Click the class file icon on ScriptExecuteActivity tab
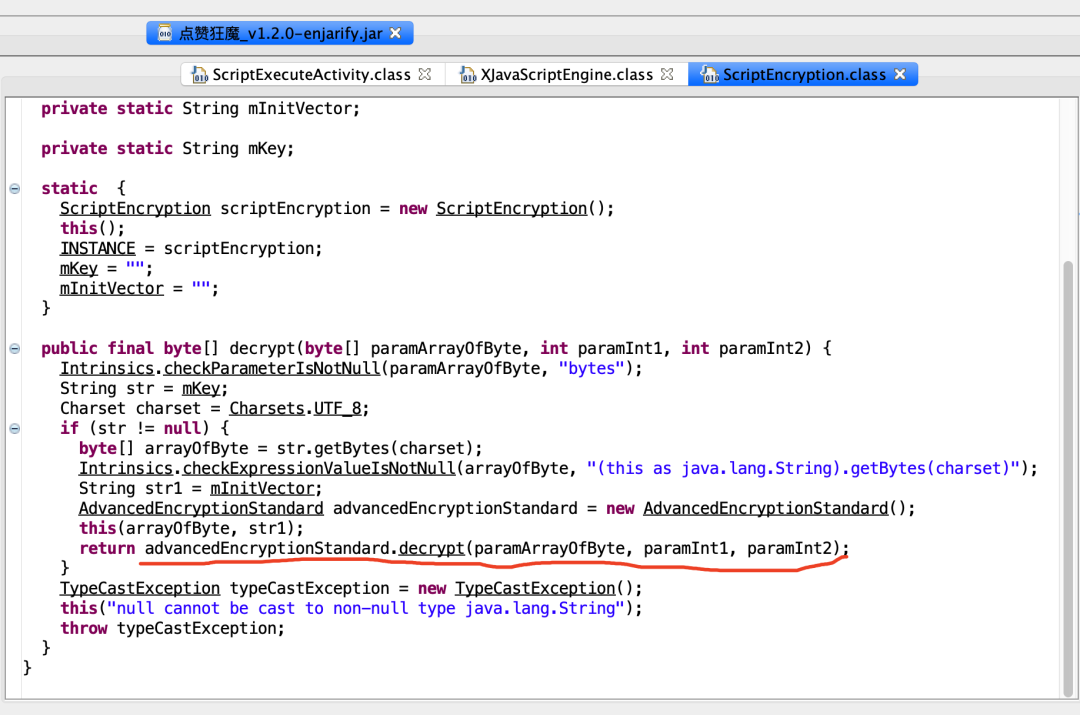The image size is (1080, 715). pyautogui.click(x=199, y=74)
